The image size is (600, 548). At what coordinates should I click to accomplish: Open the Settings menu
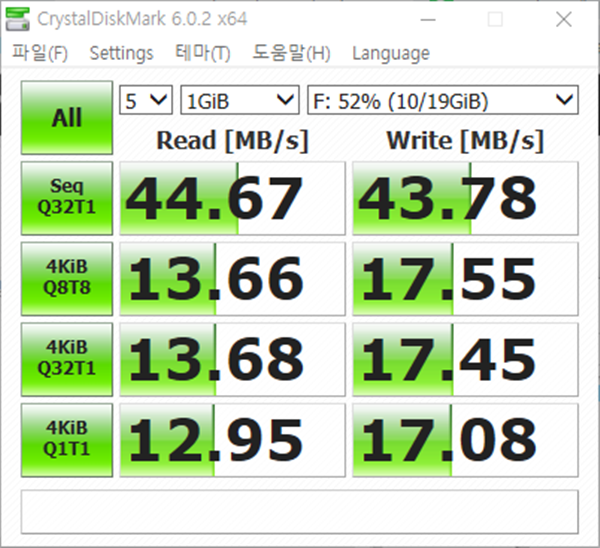[121, 53]
